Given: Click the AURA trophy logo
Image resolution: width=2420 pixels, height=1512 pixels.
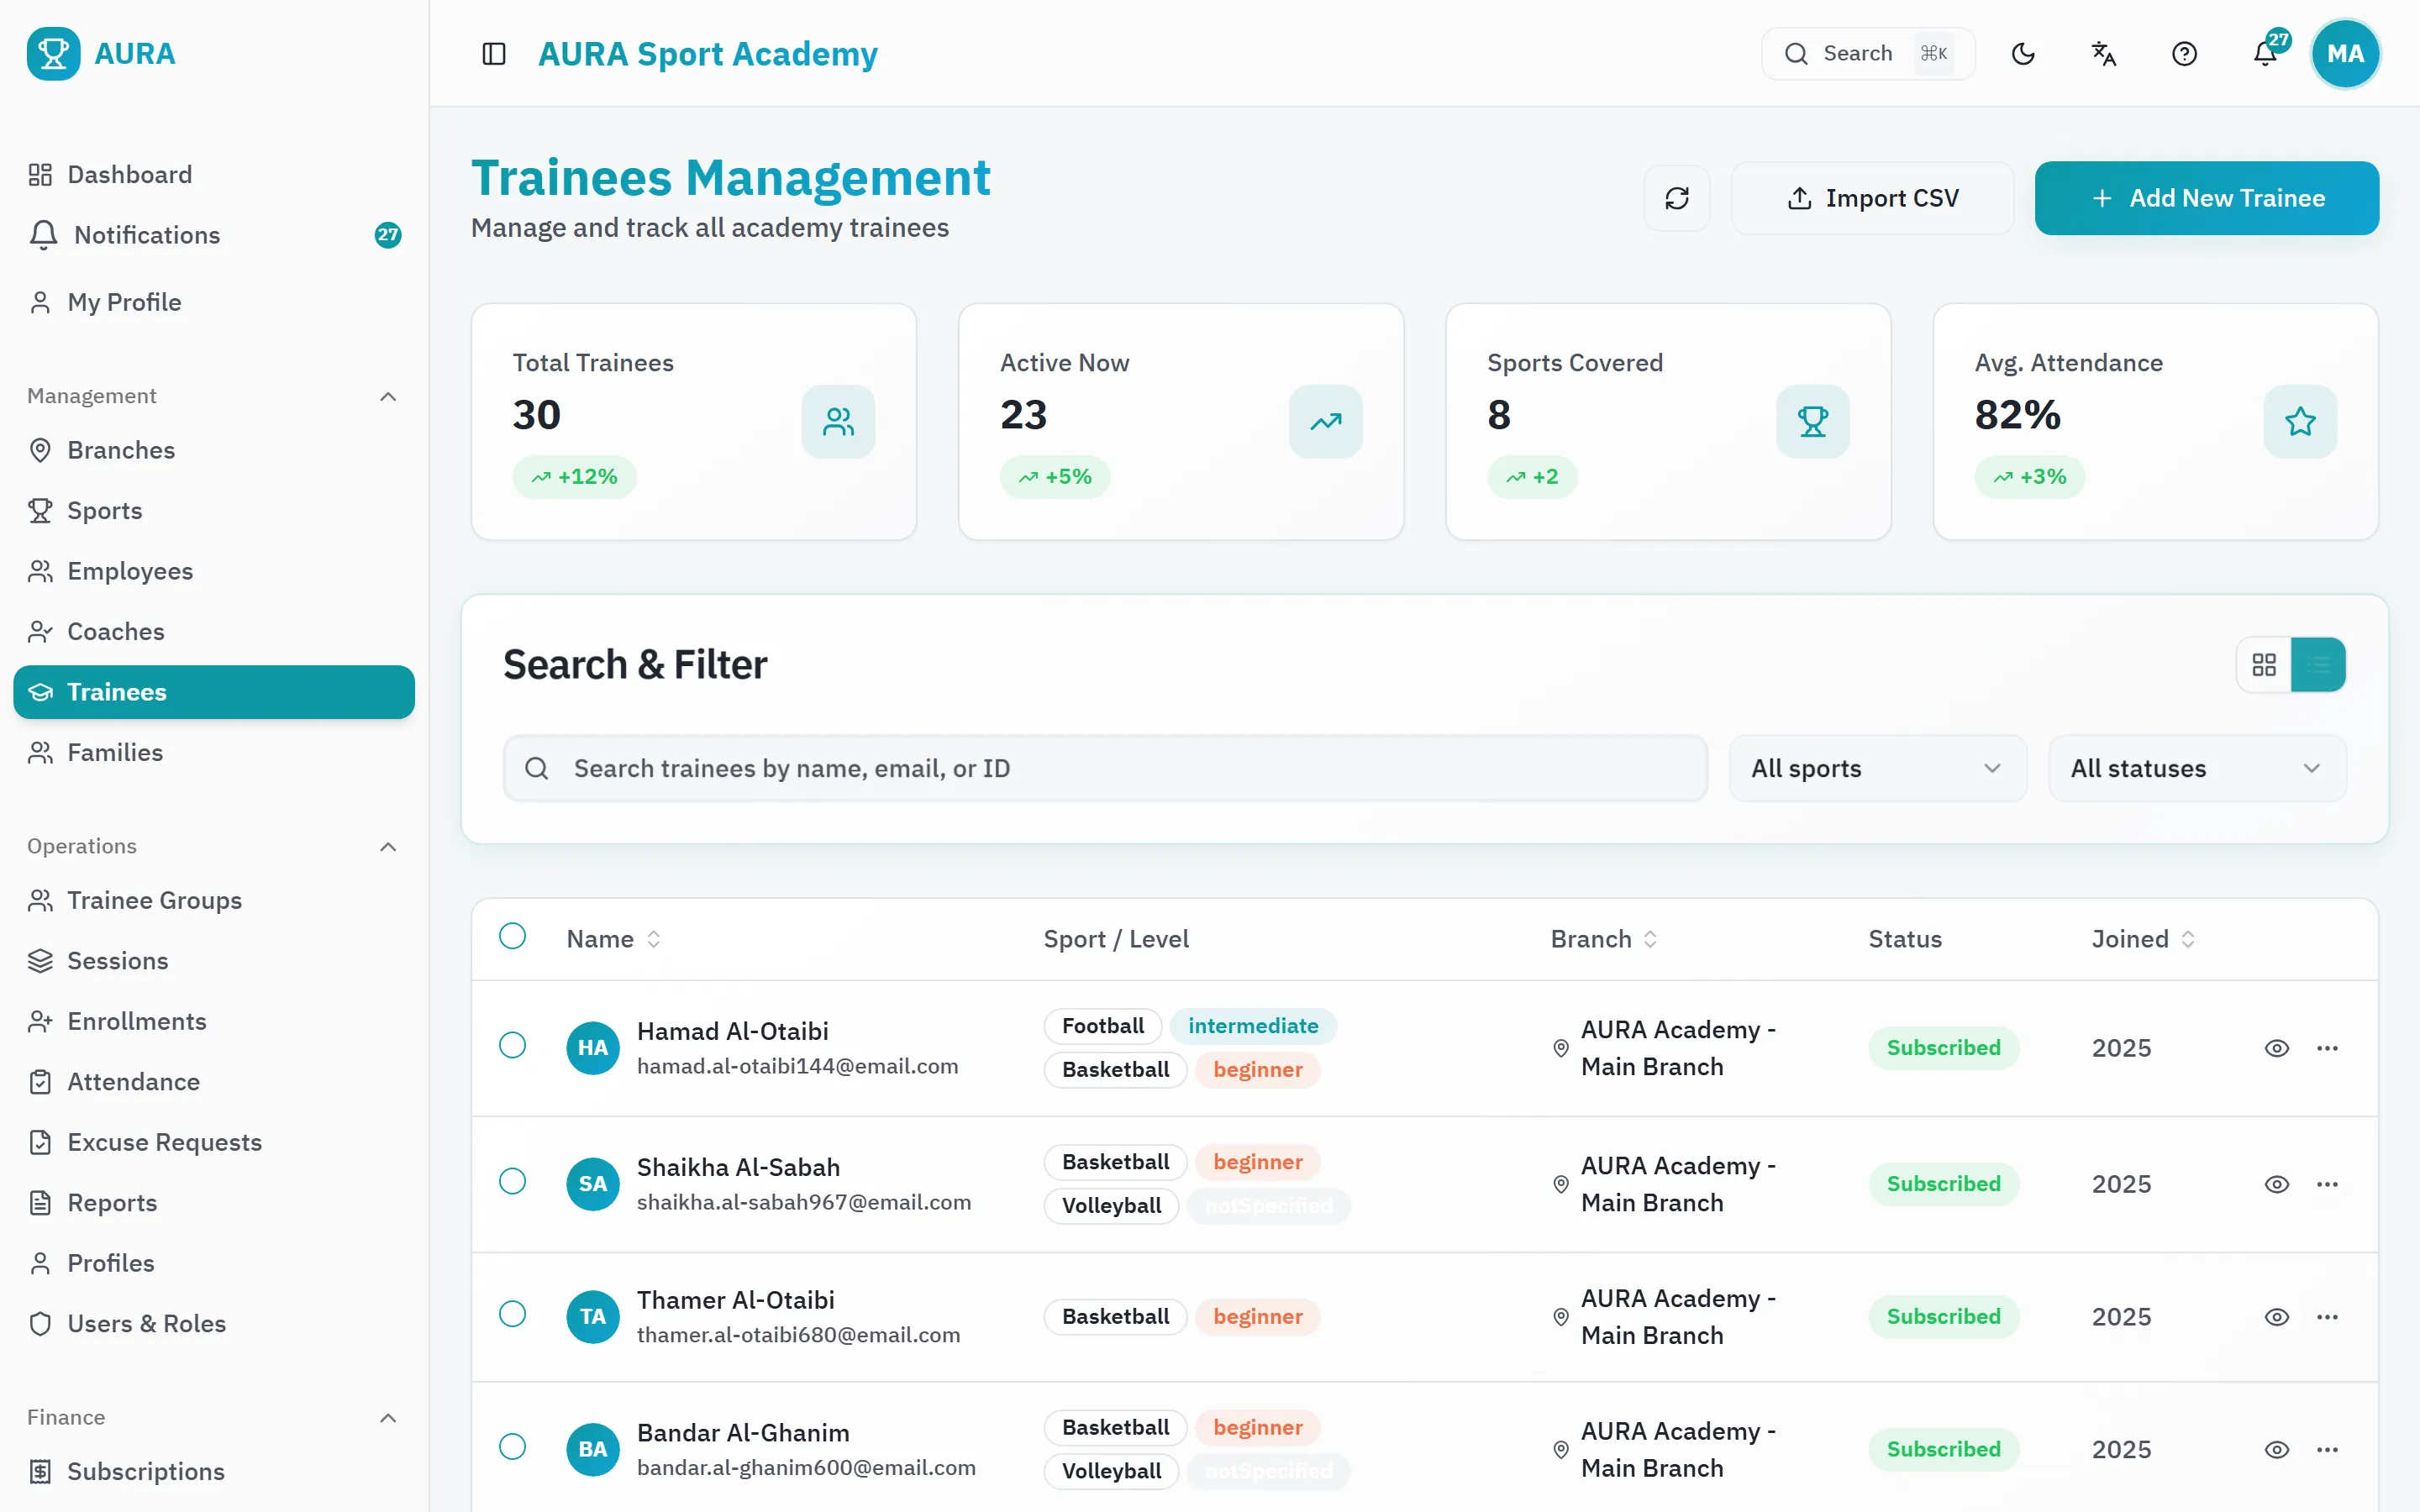Looking at the screenshot, I should (x=54, y=54).
